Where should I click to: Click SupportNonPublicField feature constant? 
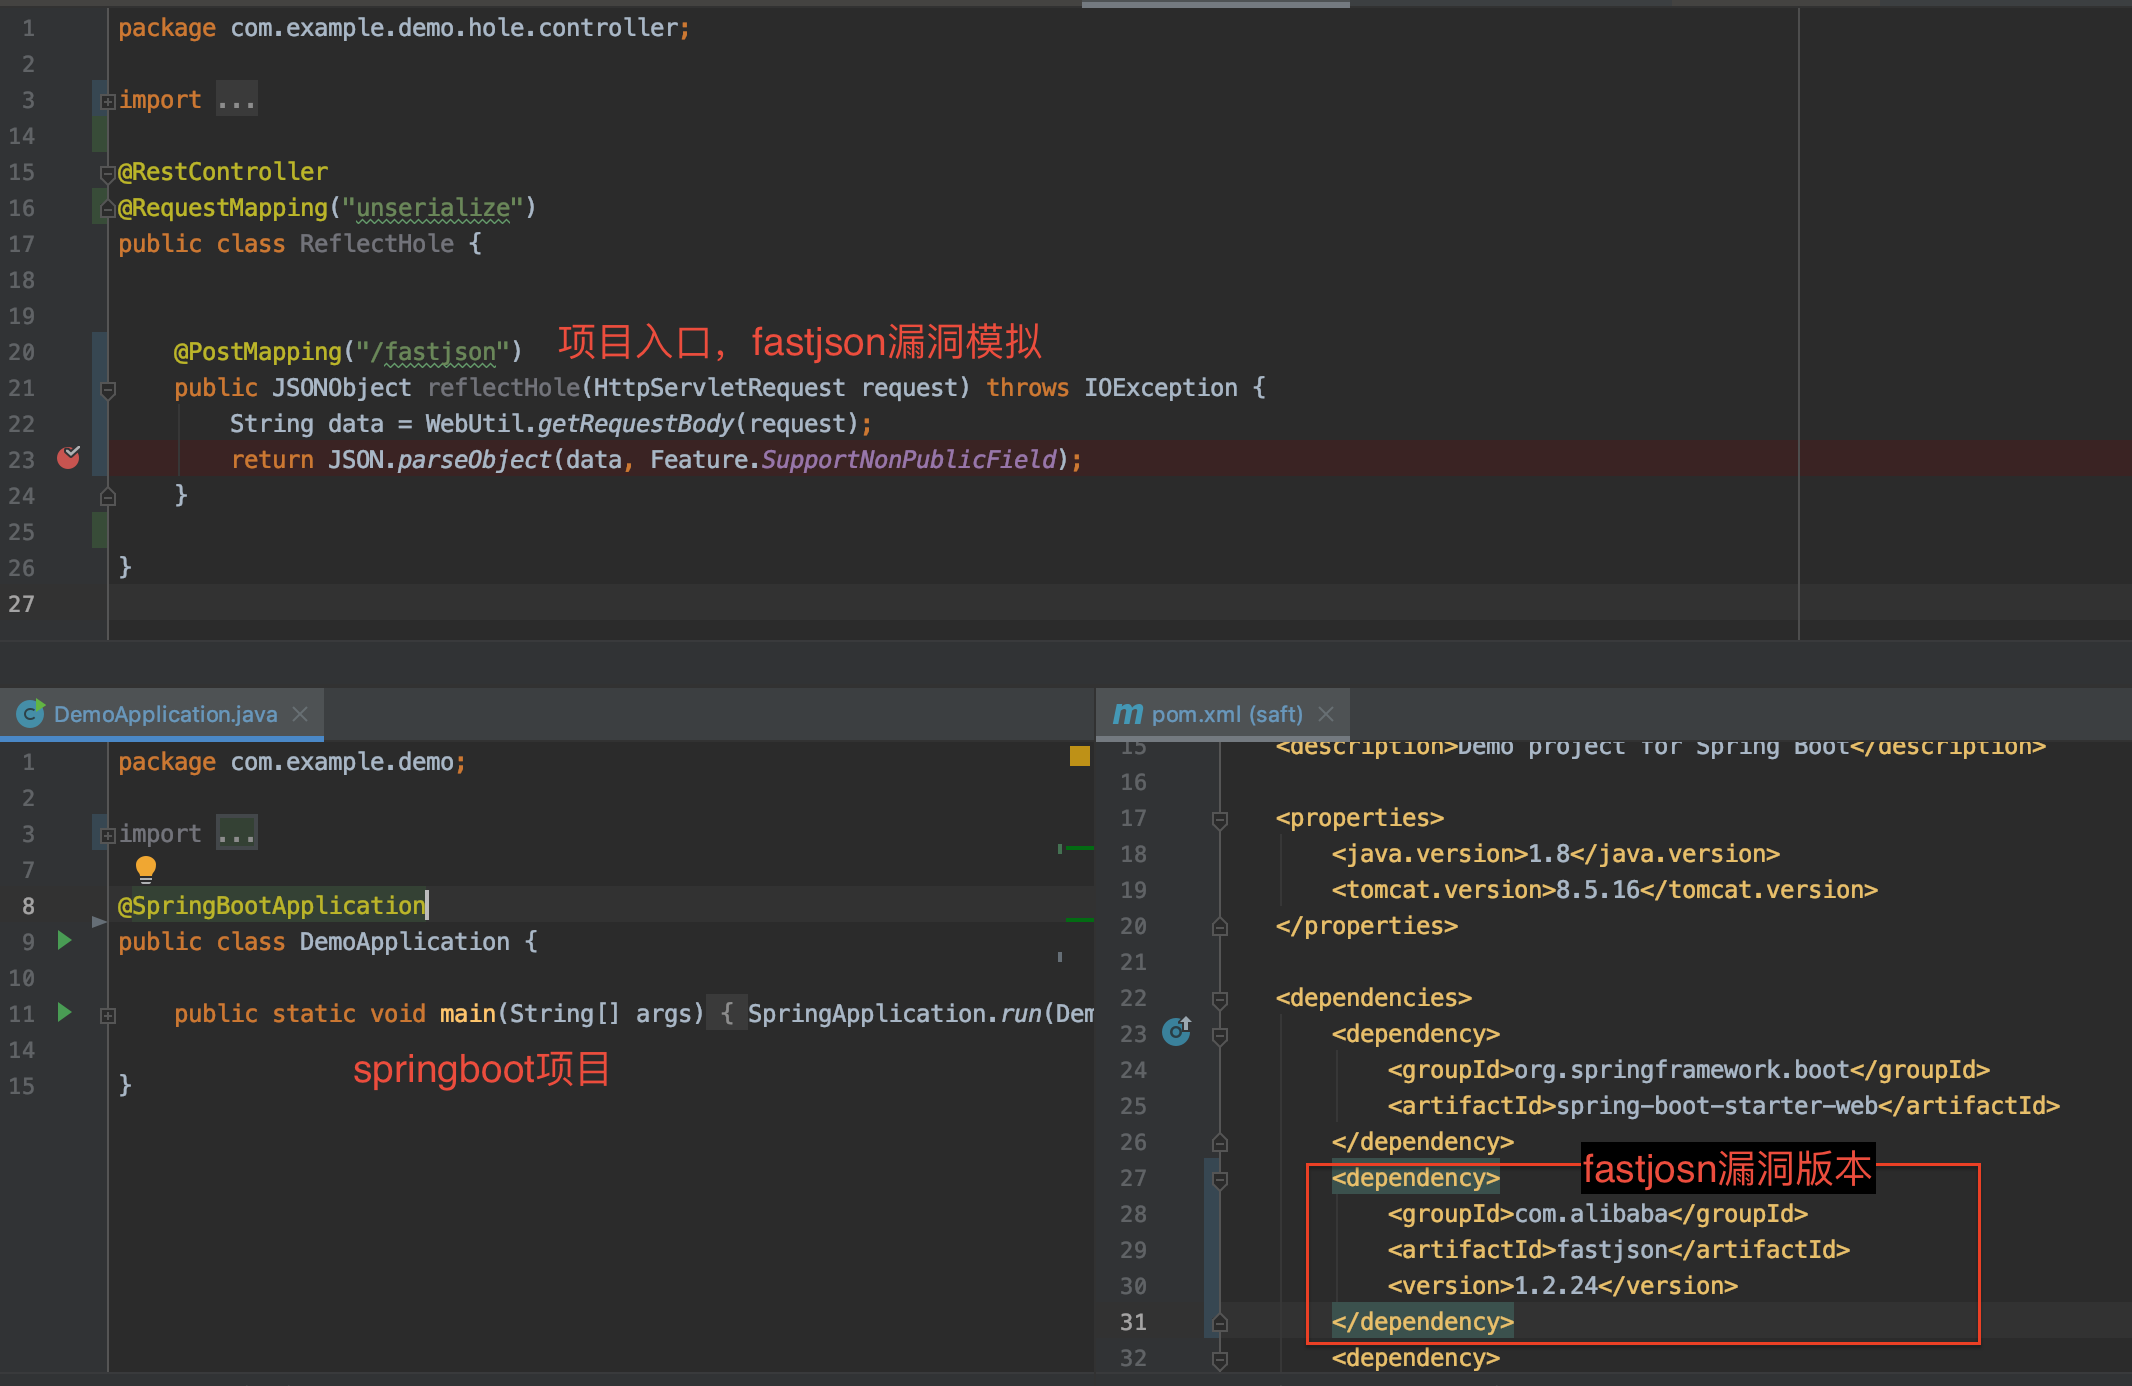click(909, 459)
